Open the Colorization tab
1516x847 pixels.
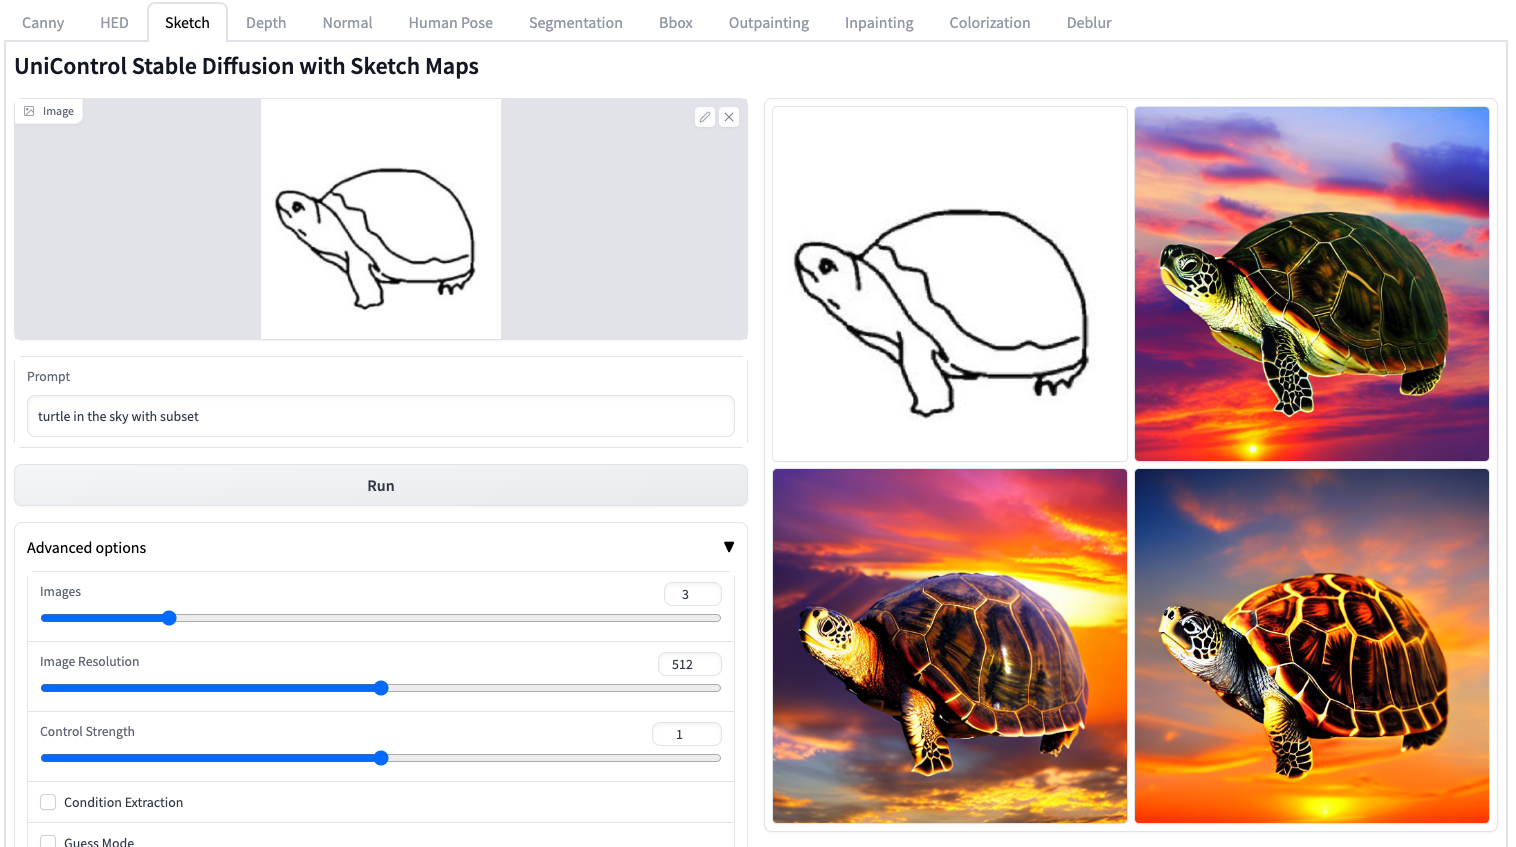point(989,22)
